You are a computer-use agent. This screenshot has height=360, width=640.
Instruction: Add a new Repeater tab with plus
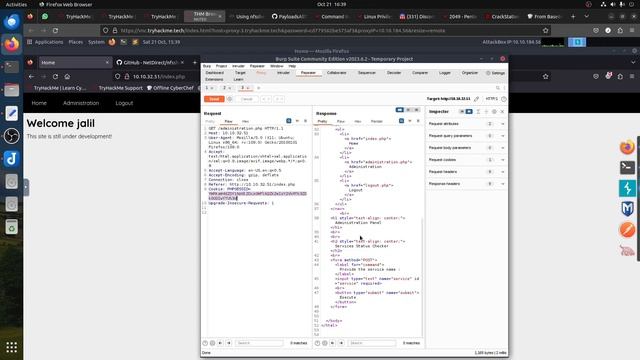click(x=258, y=88)
